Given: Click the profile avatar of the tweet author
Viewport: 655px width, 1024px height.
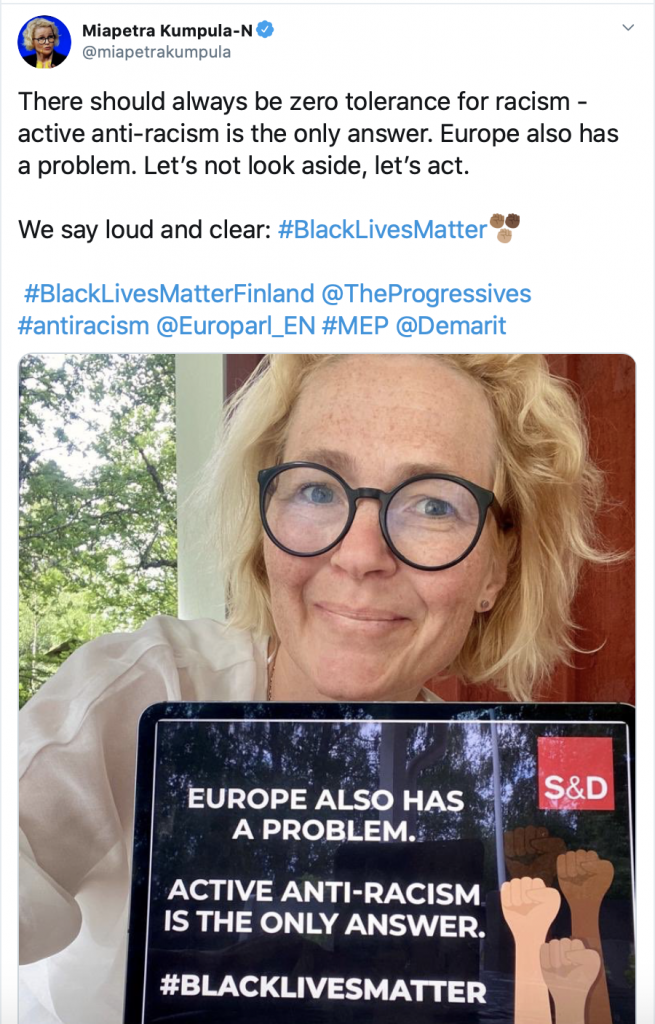Looking at the screenshot, I should [44, 42].
